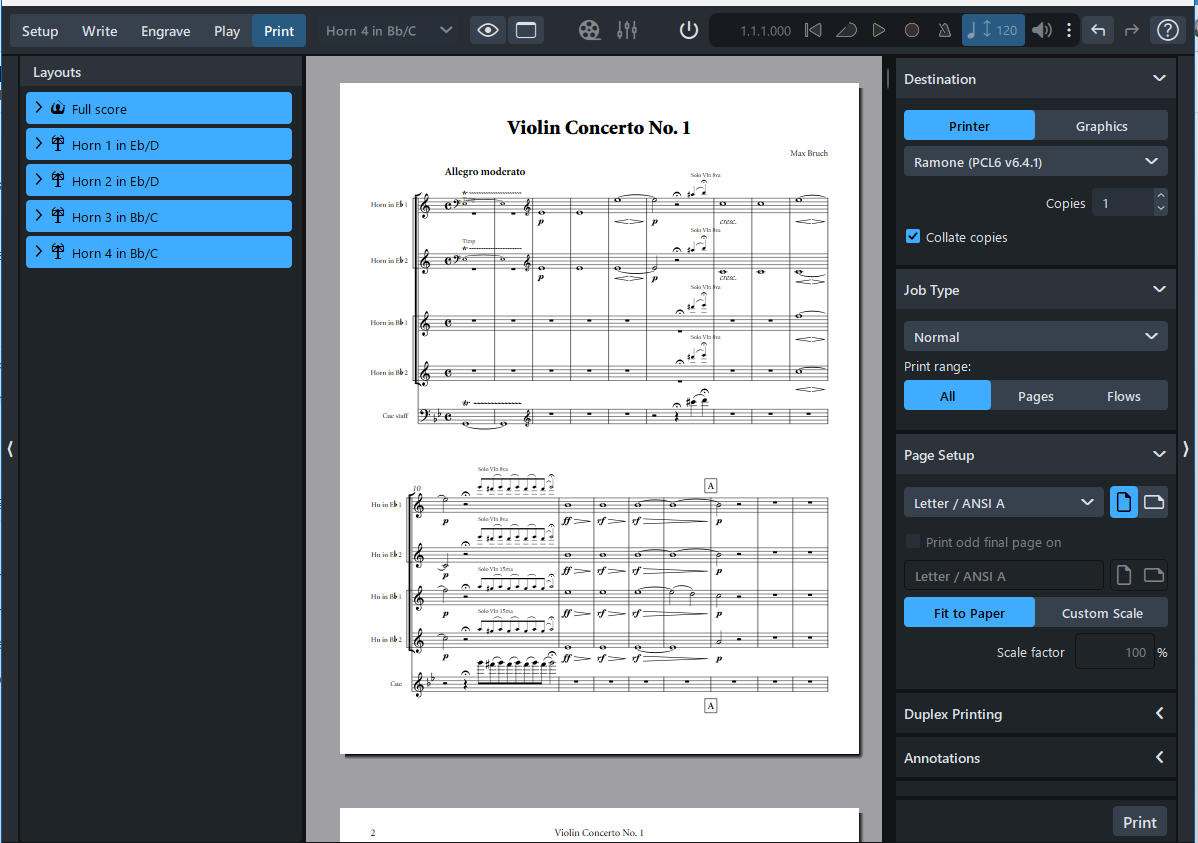The image size is (1198, 843).
Task: Click the Print button at bottom right
Action: coord(1139,822)
